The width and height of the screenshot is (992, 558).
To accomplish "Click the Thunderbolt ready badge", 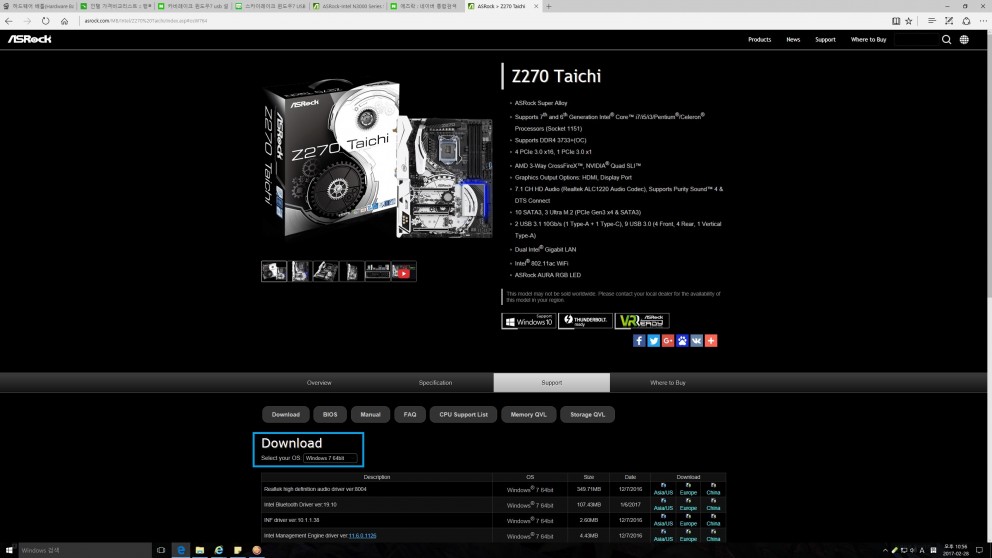I will (585, 321).
